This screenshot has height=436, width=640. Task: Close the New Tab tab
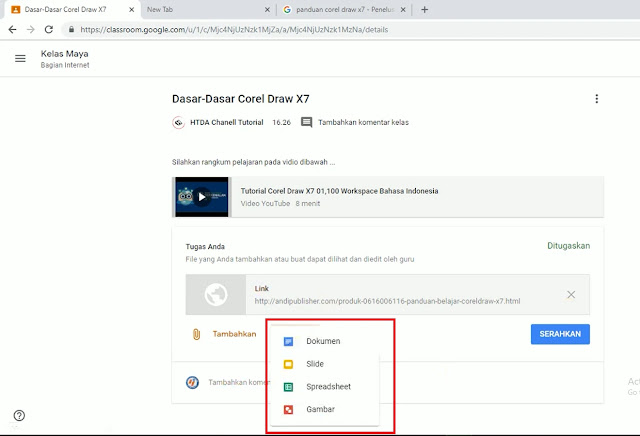267,9
